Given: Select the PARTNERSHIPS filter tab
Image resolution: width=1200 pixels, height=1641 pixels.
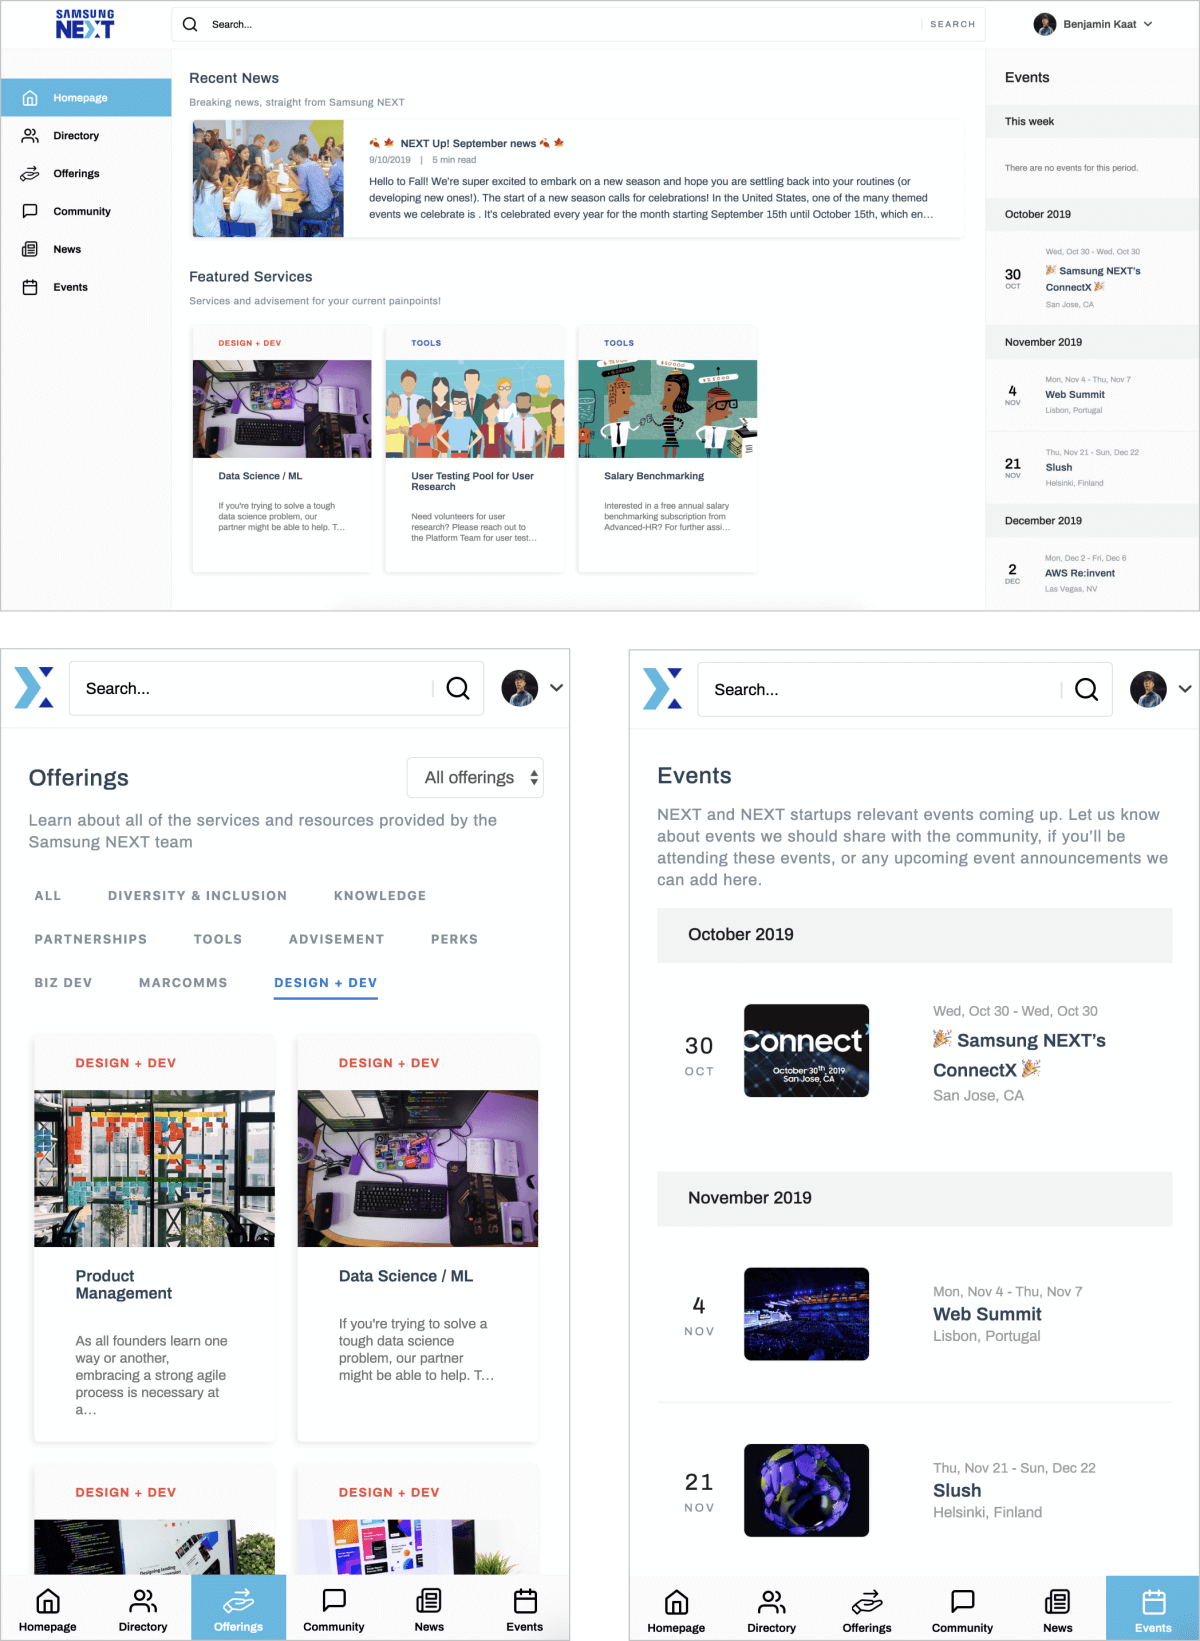Looking at the screenshot, I should pyautogui.click(x=91, y=939).
